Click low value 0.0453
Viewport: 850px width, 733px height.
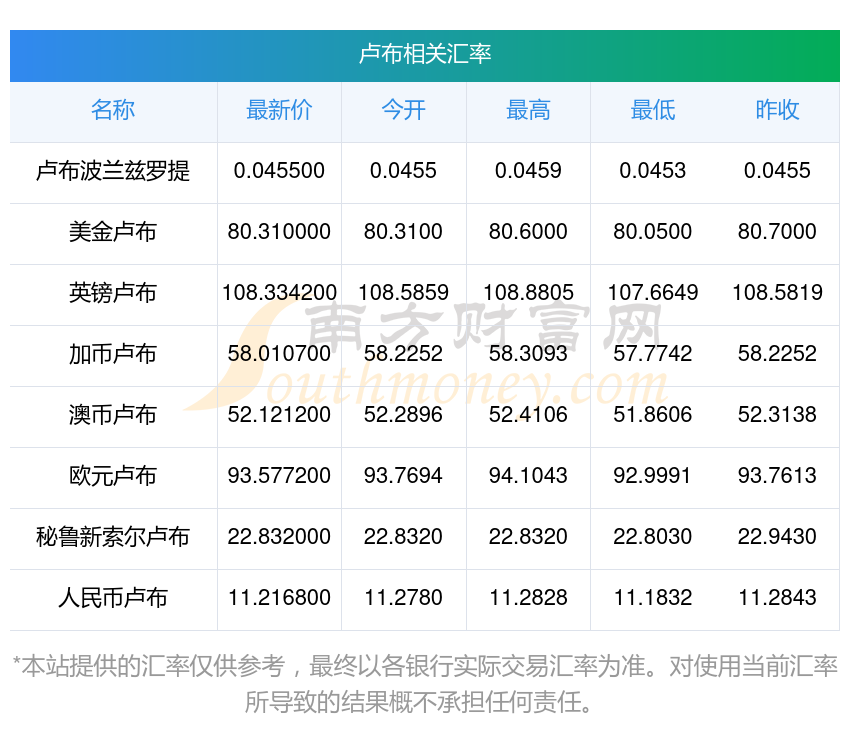[x=653, y=171]
